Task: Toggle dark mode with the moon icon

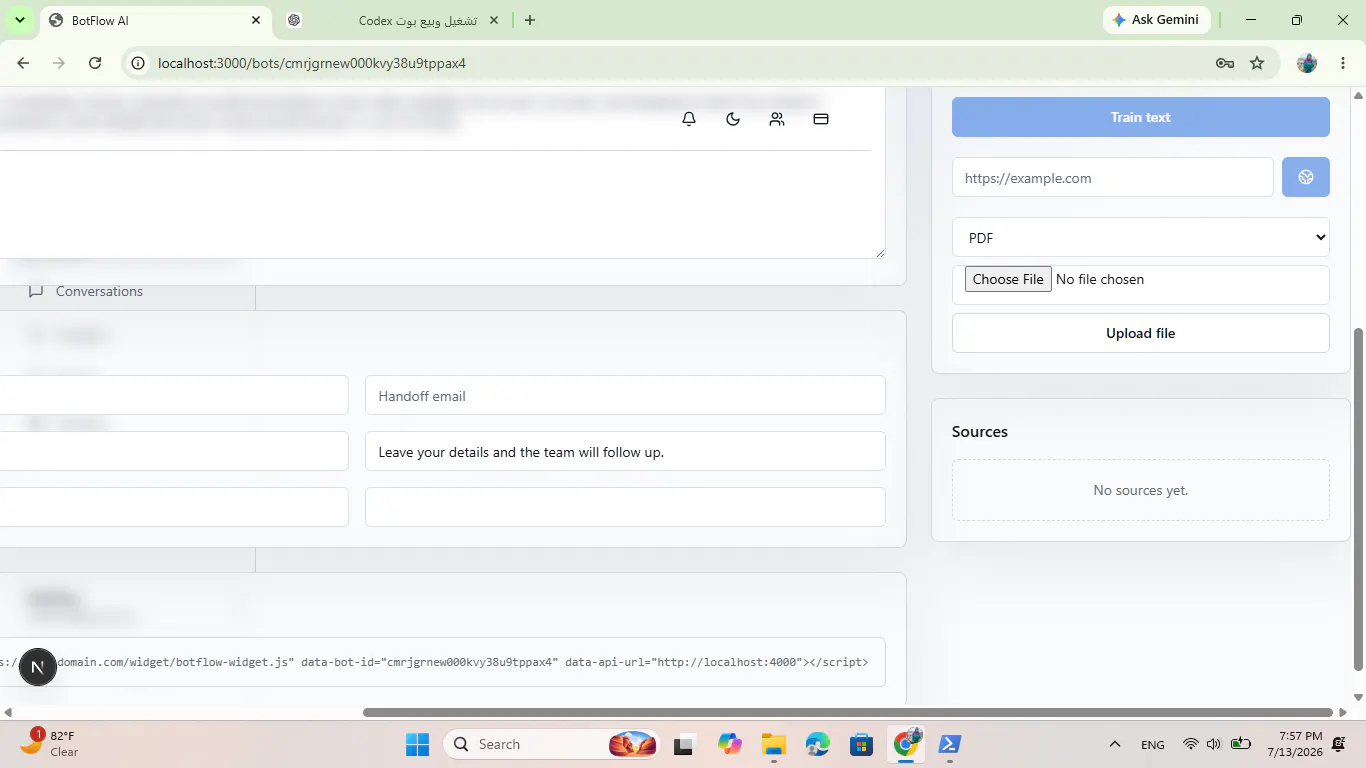Action: click(733, 119)
